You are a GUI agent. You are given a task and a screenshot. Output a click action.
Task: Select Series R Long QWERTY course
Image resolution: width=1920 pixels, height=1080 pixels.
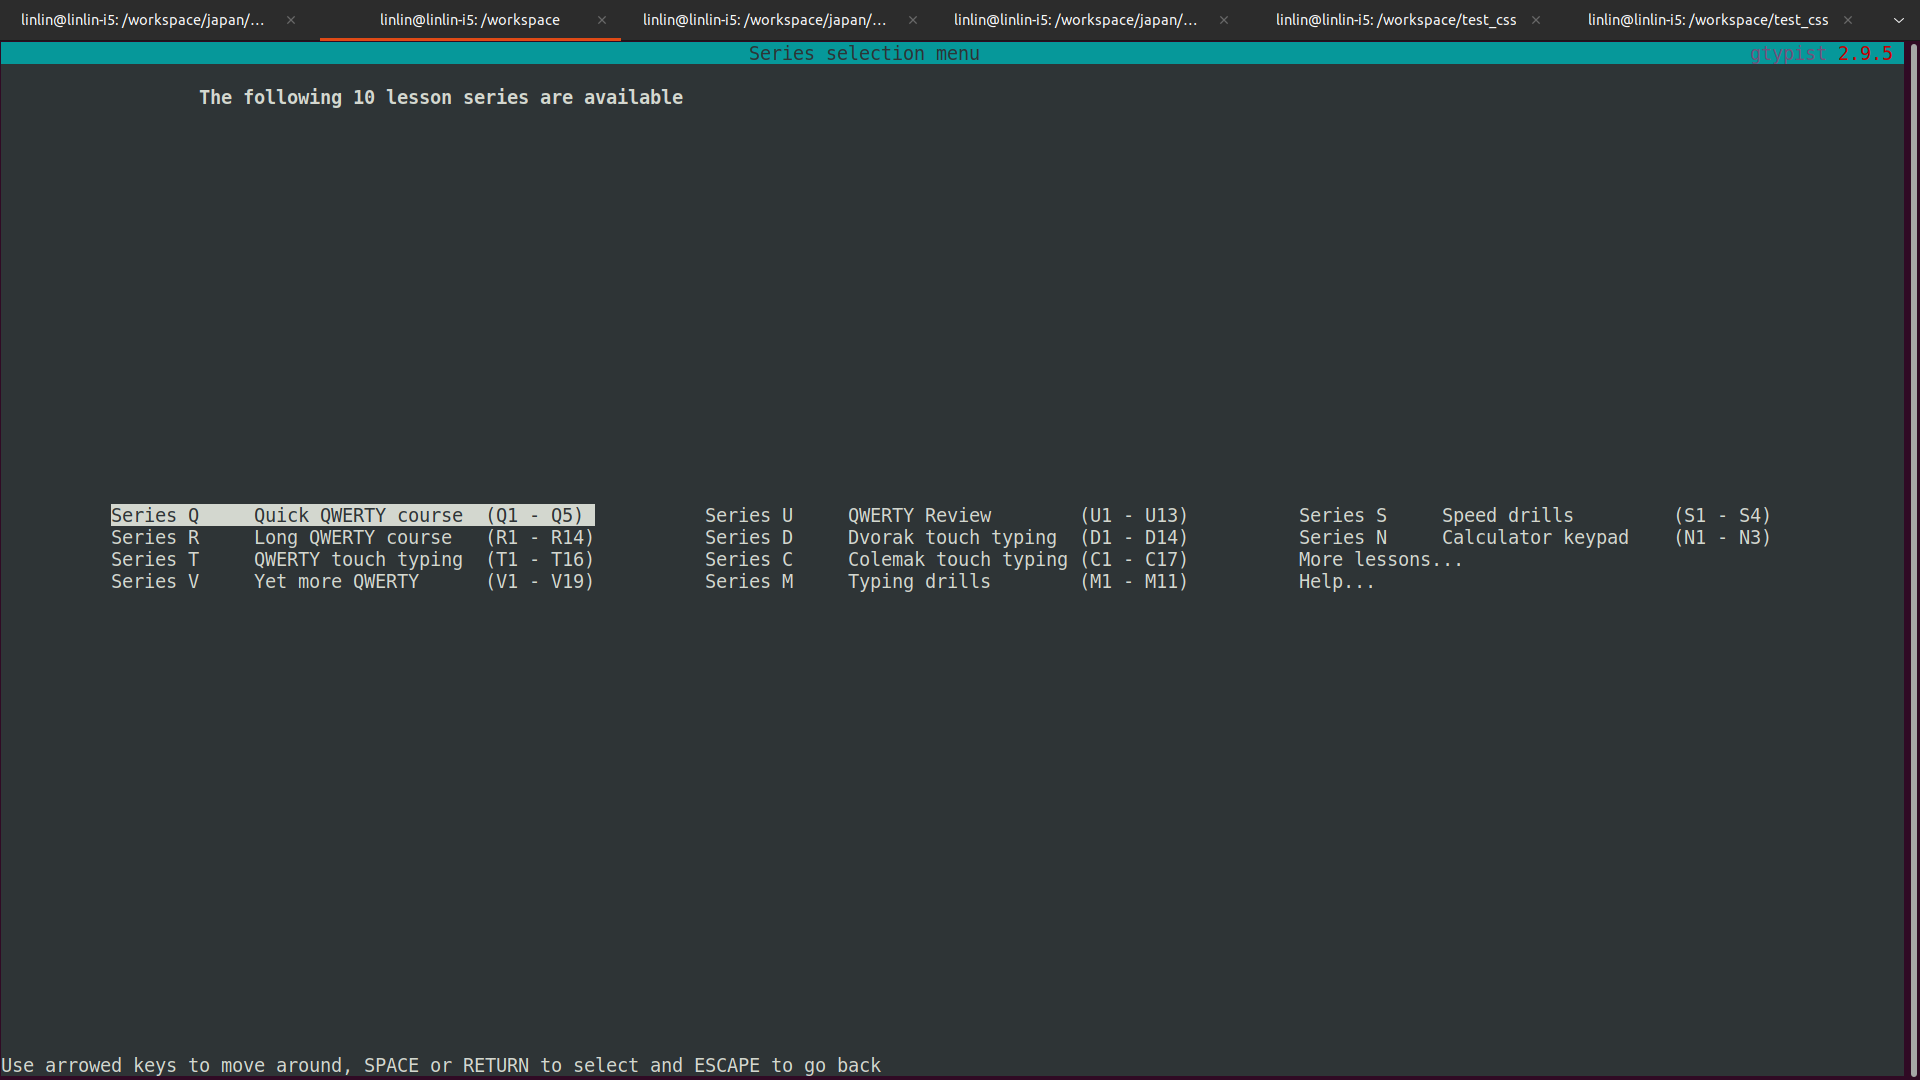pyautogui.click(x=352, y=538)
